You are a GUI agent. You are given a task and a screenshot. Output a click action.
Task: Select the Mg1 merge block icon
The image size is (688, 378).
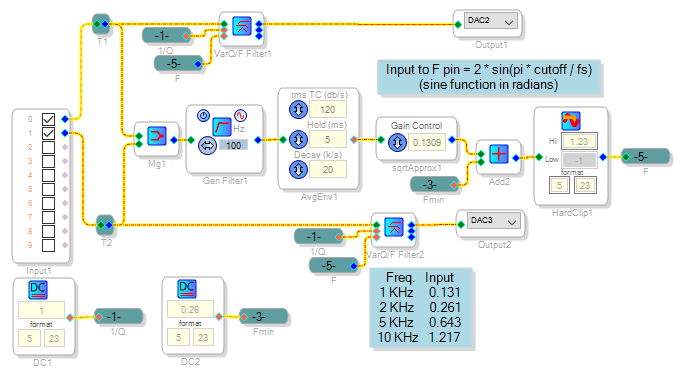[x=157, y=136]
